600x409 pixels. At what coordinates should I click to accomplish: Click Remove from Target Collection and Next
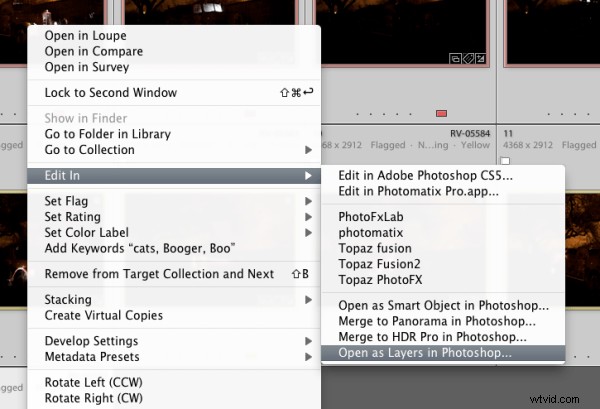(159, 274)
